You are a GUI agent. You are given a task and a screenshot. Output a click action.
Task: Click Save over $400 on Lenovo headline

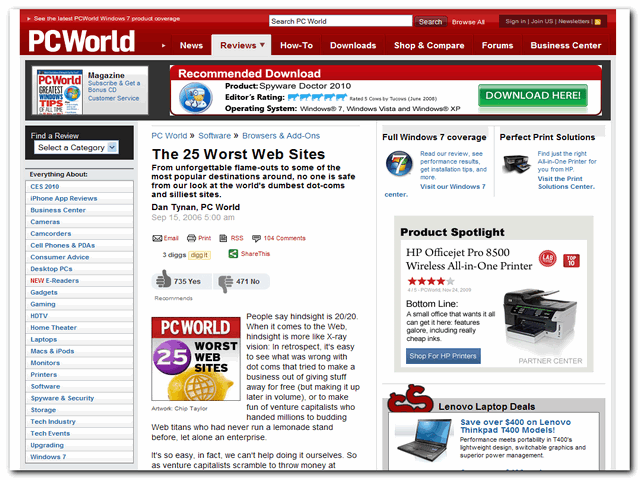pyautogui.click(x=515, y=426)
